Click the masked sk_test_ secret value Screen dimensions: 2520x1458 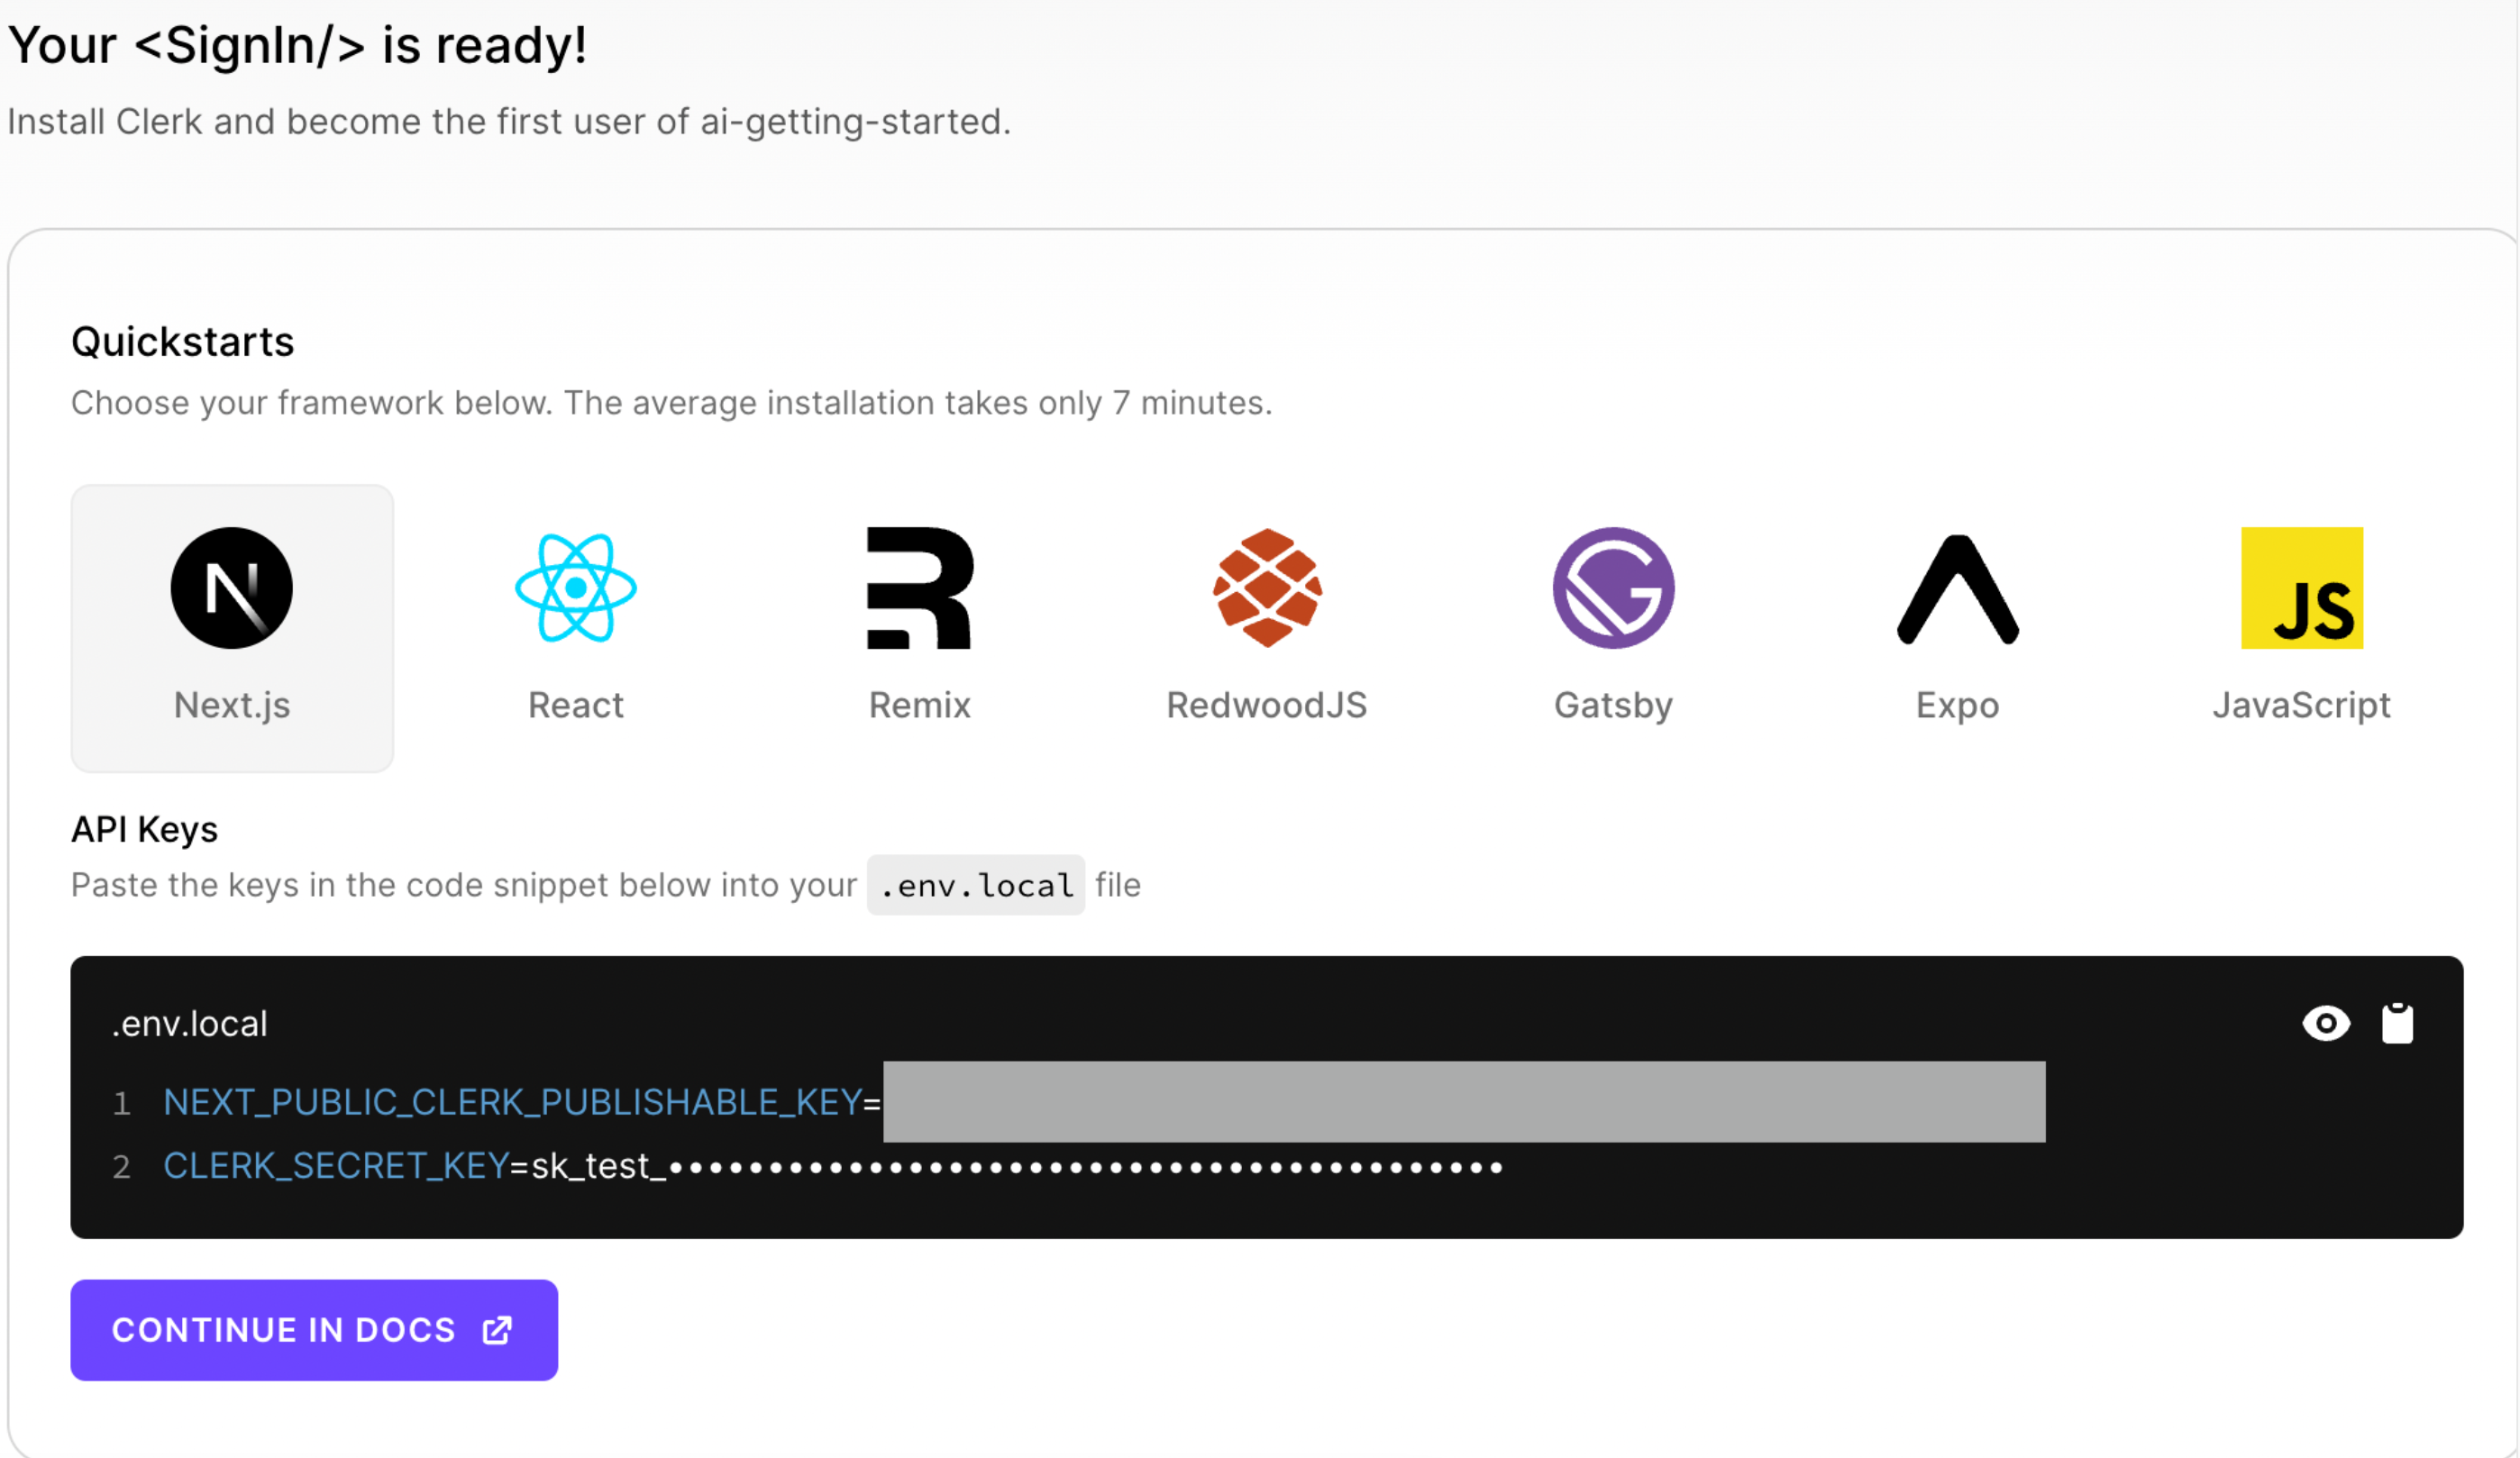(x=1015, y=1166)
